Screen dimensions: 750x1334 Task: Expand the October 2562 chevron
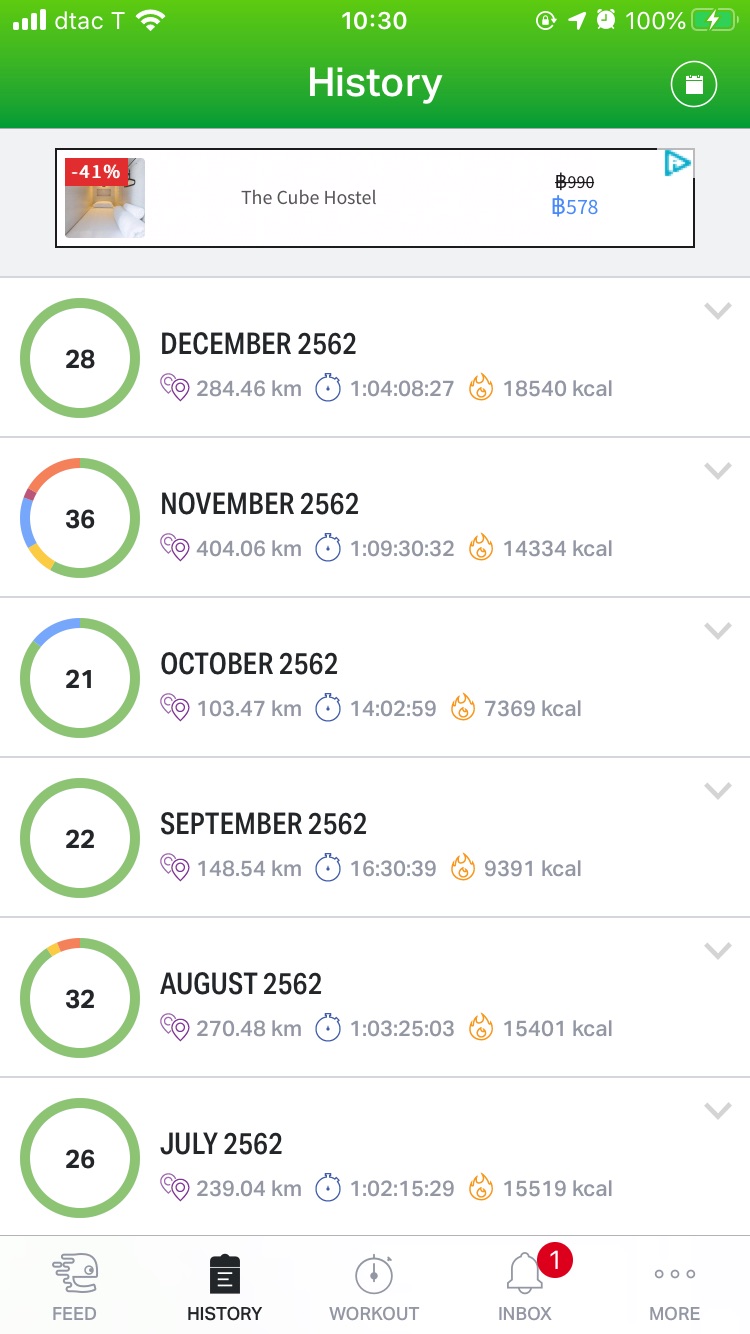[718, 631]
